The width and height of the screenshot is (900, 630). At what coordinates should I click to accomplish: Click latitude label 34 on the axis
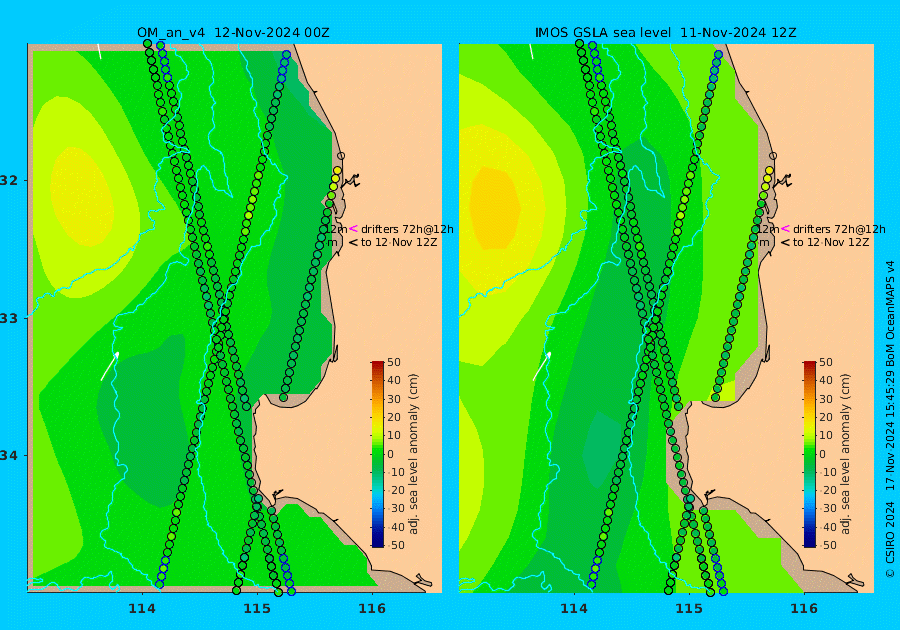coord(9,456)
